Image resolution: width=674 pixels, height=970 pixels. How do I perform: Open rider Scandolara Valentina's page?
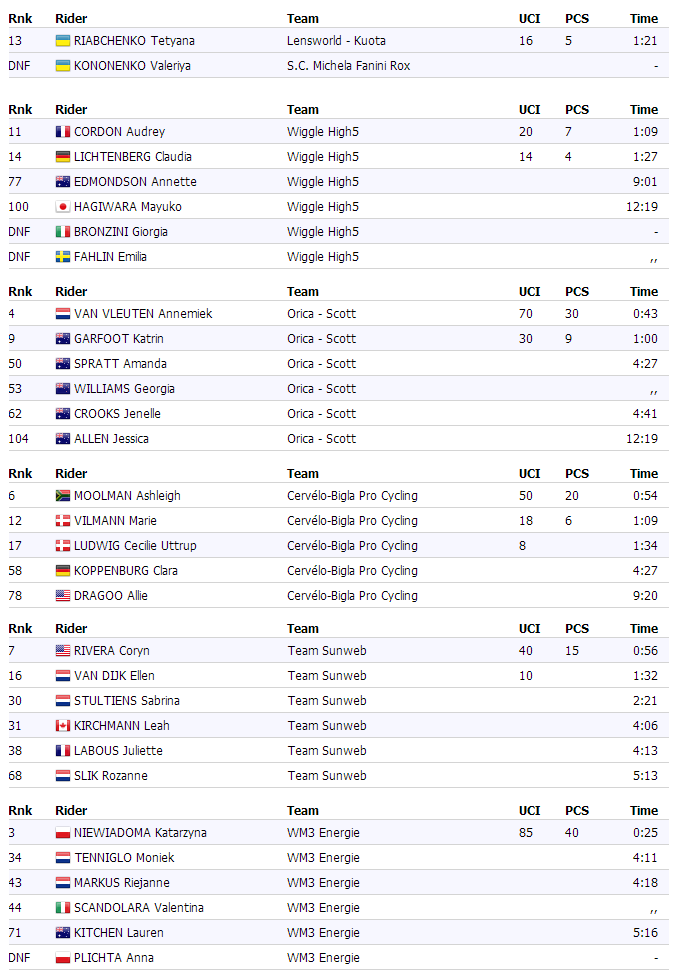138,908
